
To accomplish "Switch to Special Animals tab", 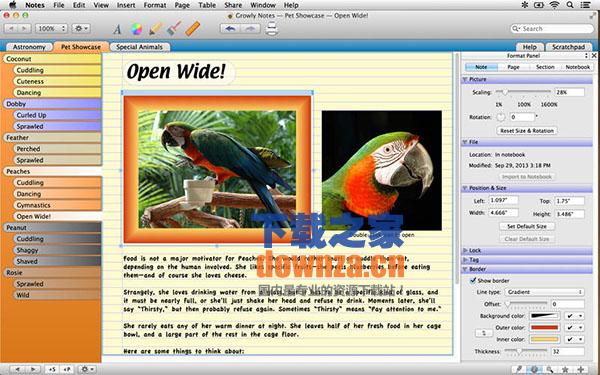I will pyautogui.click(x=139, y=47).
